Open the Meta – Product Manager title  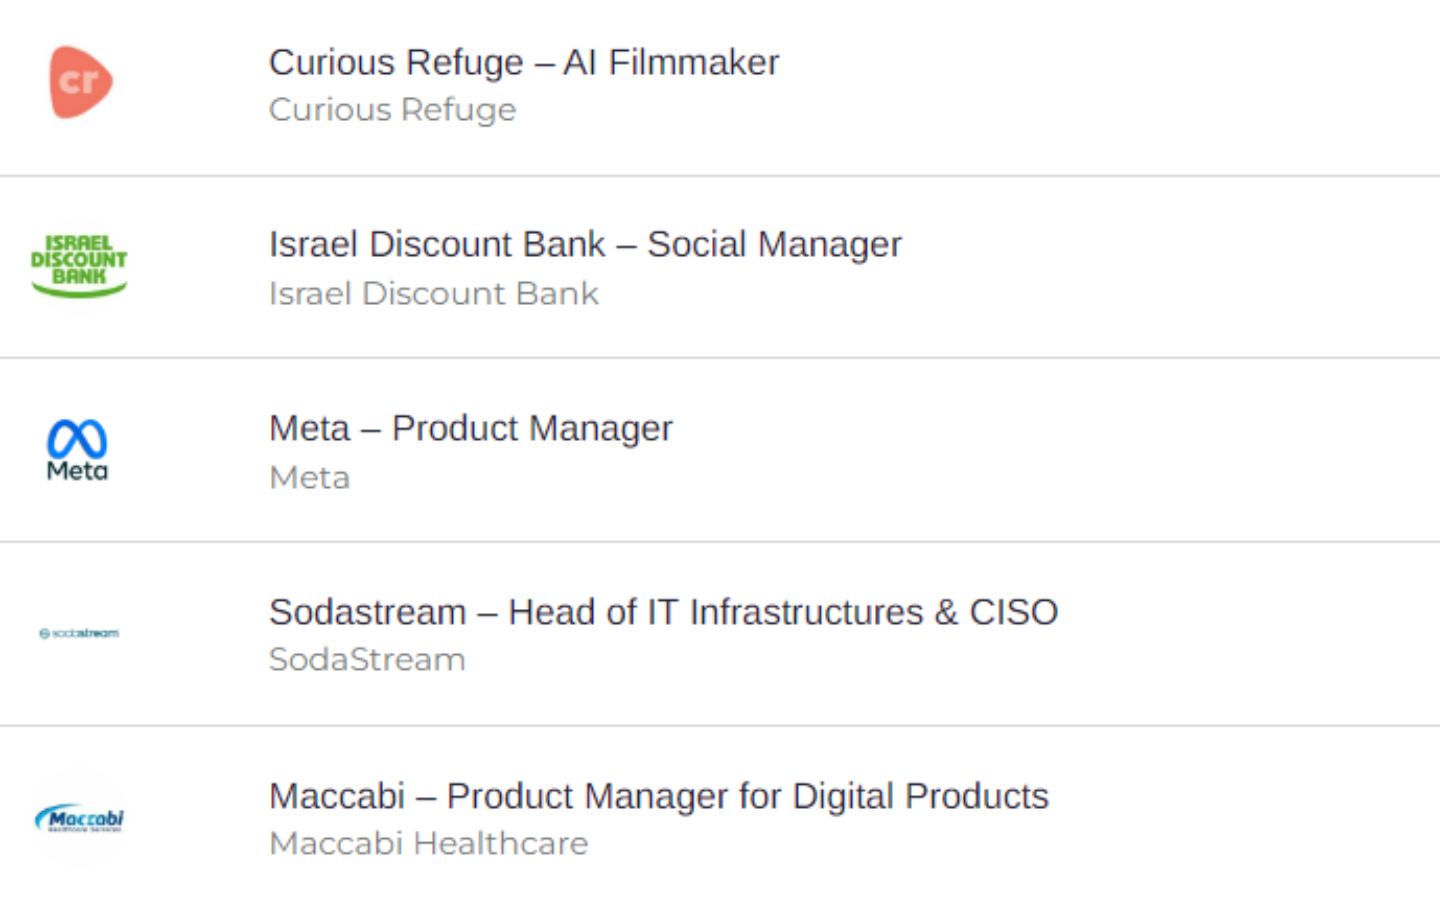pos(471,428)
